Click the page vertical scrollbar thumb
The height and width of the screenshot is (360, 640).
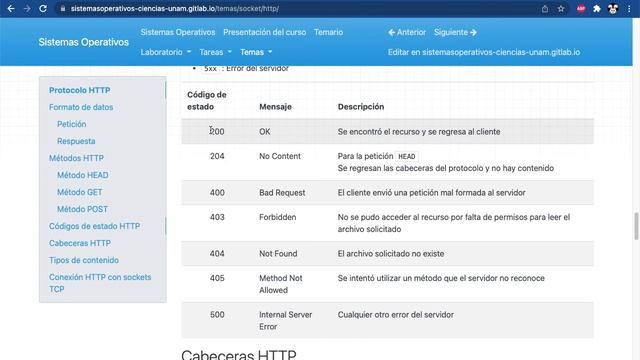point(636,226)
